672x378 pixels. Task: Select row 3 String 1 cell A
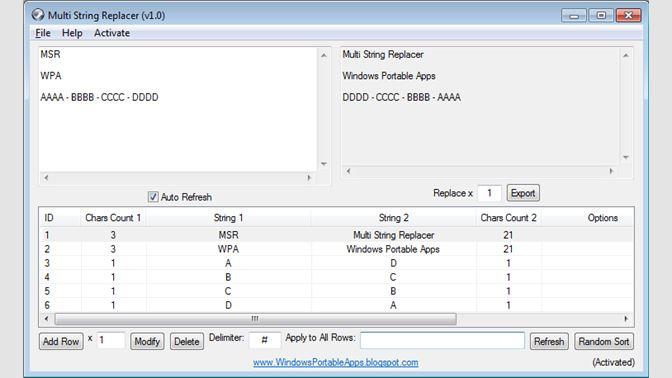228,263
